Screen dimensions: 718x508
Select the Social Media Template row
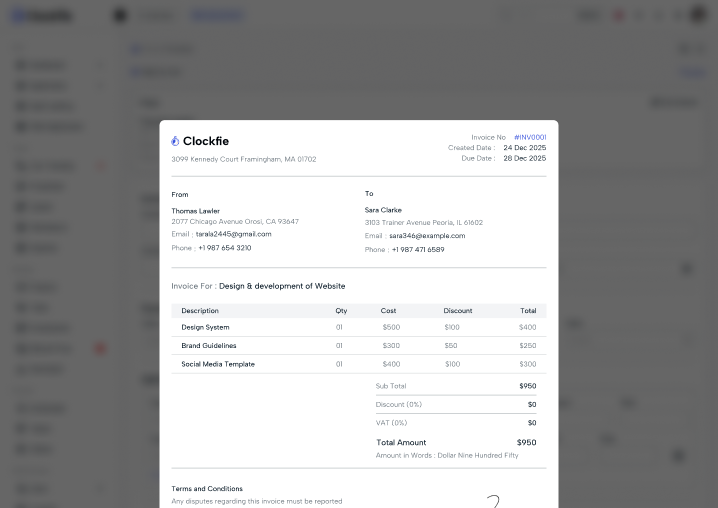359,364
